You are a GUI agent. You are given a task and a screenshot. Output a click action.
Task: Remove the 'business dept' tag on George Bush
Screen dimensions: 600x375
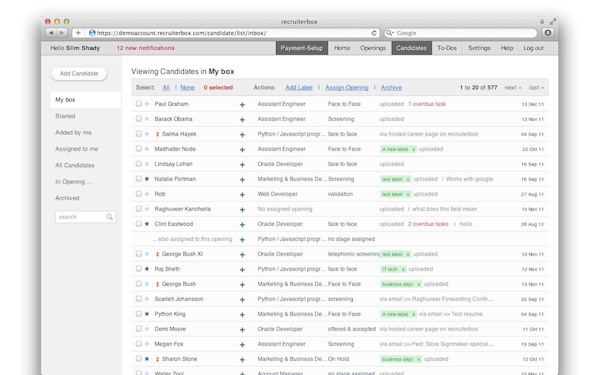click(419, 284)
